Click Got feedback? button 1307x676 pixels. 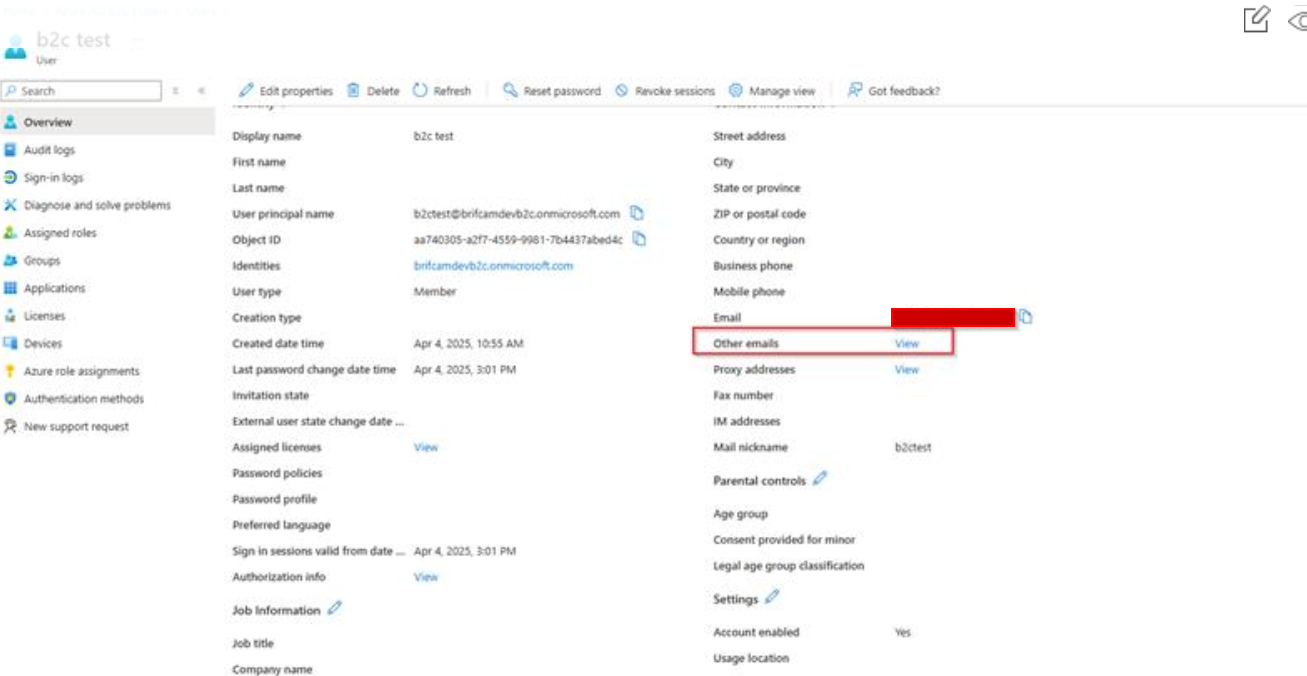(x=894, y=91)
